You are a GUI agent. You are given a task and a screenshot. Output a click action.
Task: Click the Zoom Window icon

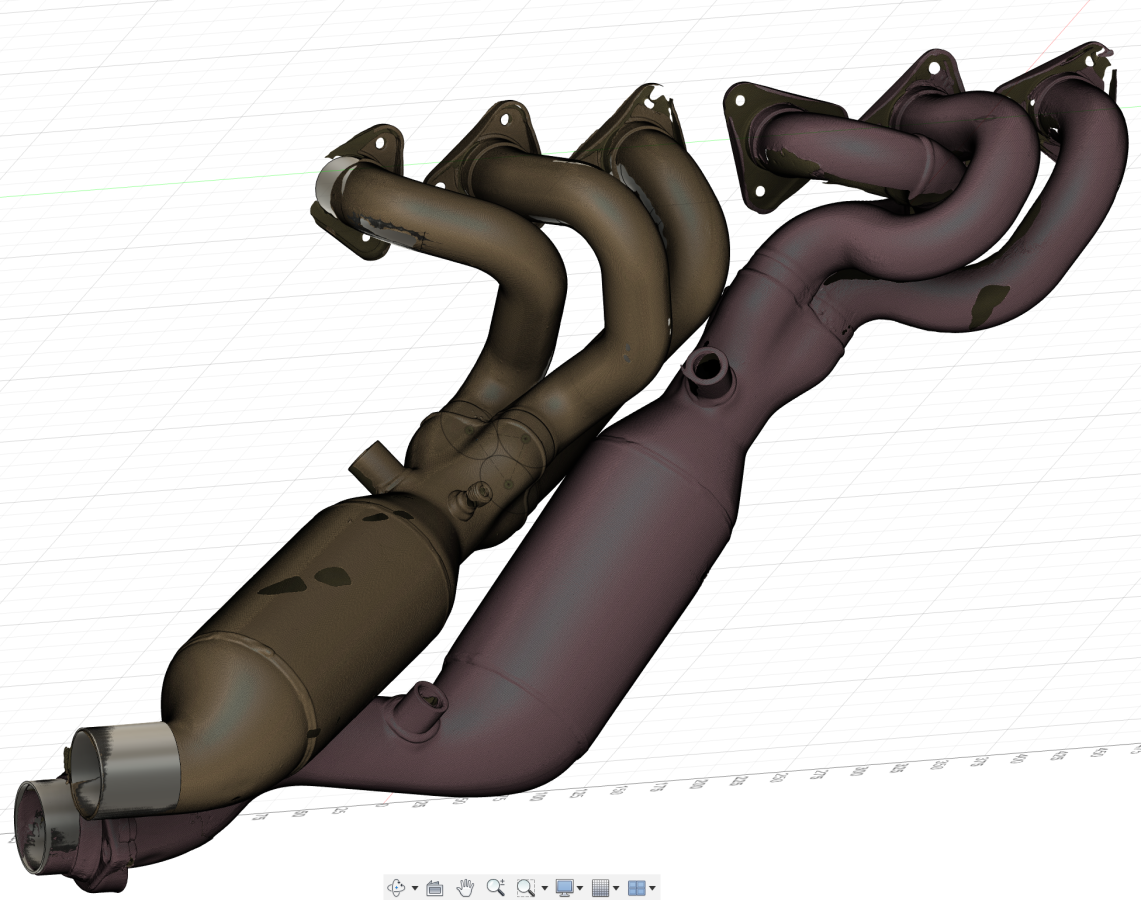point(526,887)
